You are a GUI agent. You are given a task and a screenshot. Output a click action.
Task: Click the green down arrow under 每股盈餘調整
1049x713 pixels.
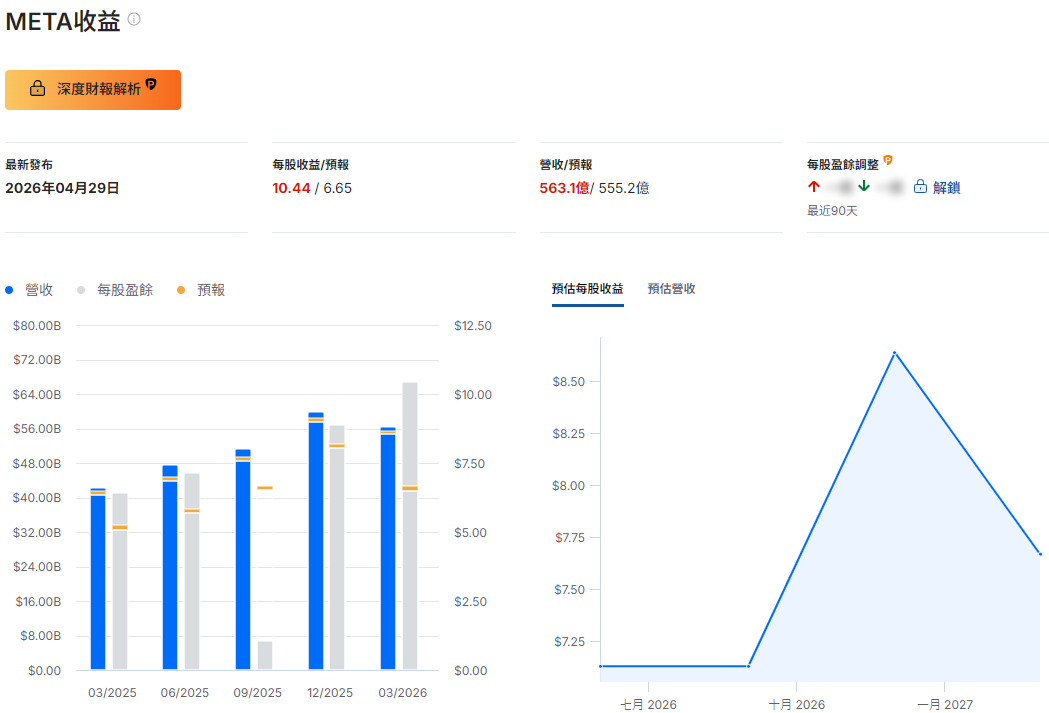tap(864, 187)
